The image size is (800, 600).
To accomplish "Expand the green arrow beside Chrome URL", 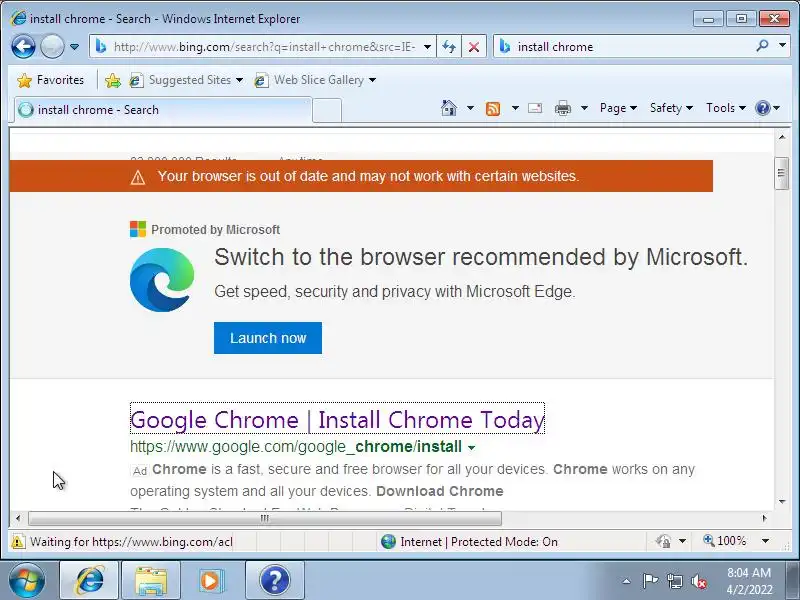I will coord(472,447).
